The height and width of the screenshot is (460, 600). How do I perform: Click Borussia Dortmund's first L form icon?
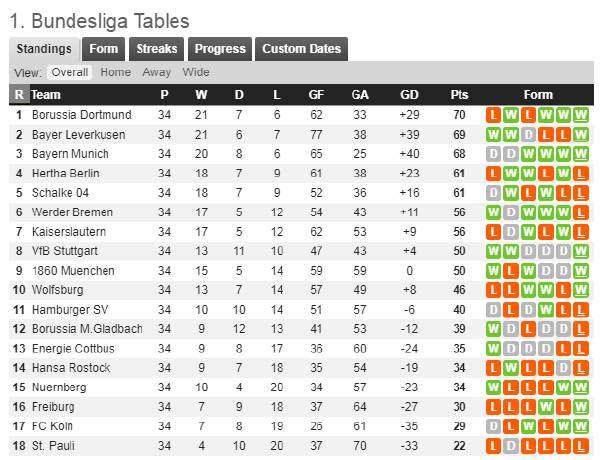(493, 115)
